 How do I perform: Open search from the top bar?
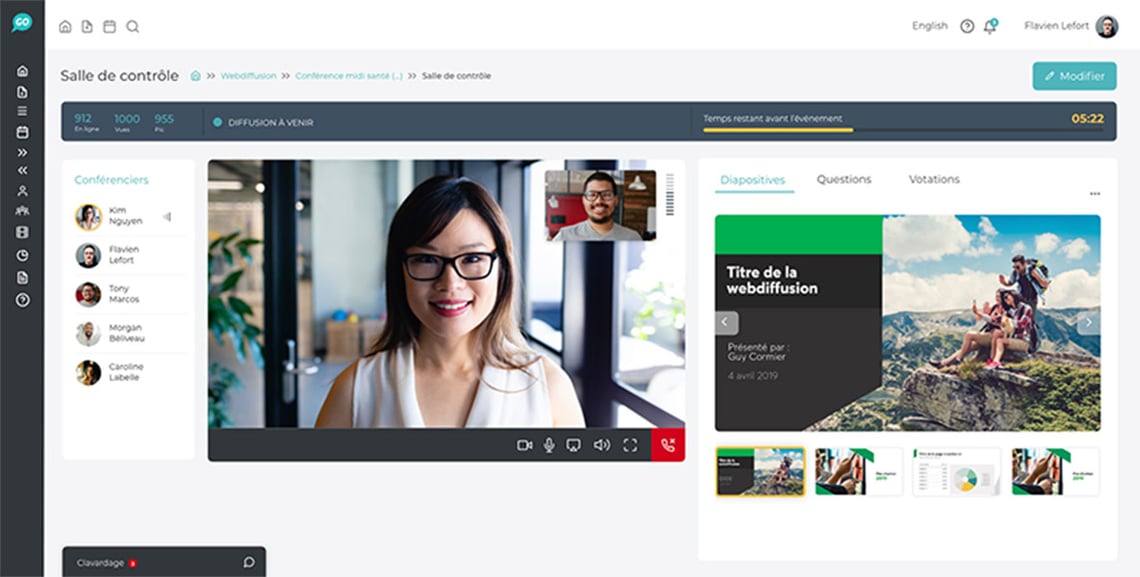(x=133, y=27)
